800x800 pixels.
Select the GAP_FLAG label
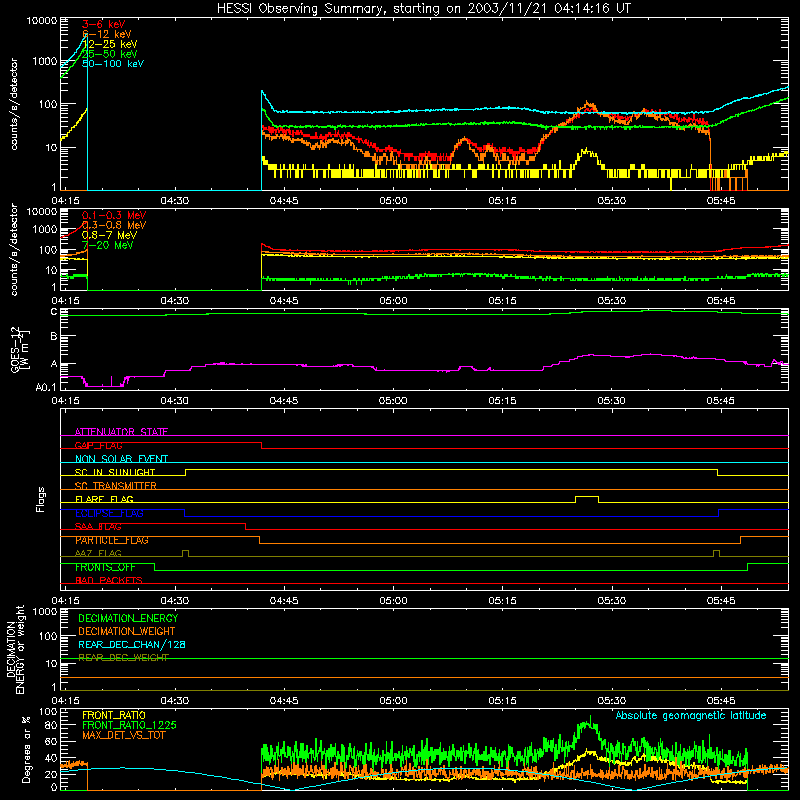pos(98,445)
